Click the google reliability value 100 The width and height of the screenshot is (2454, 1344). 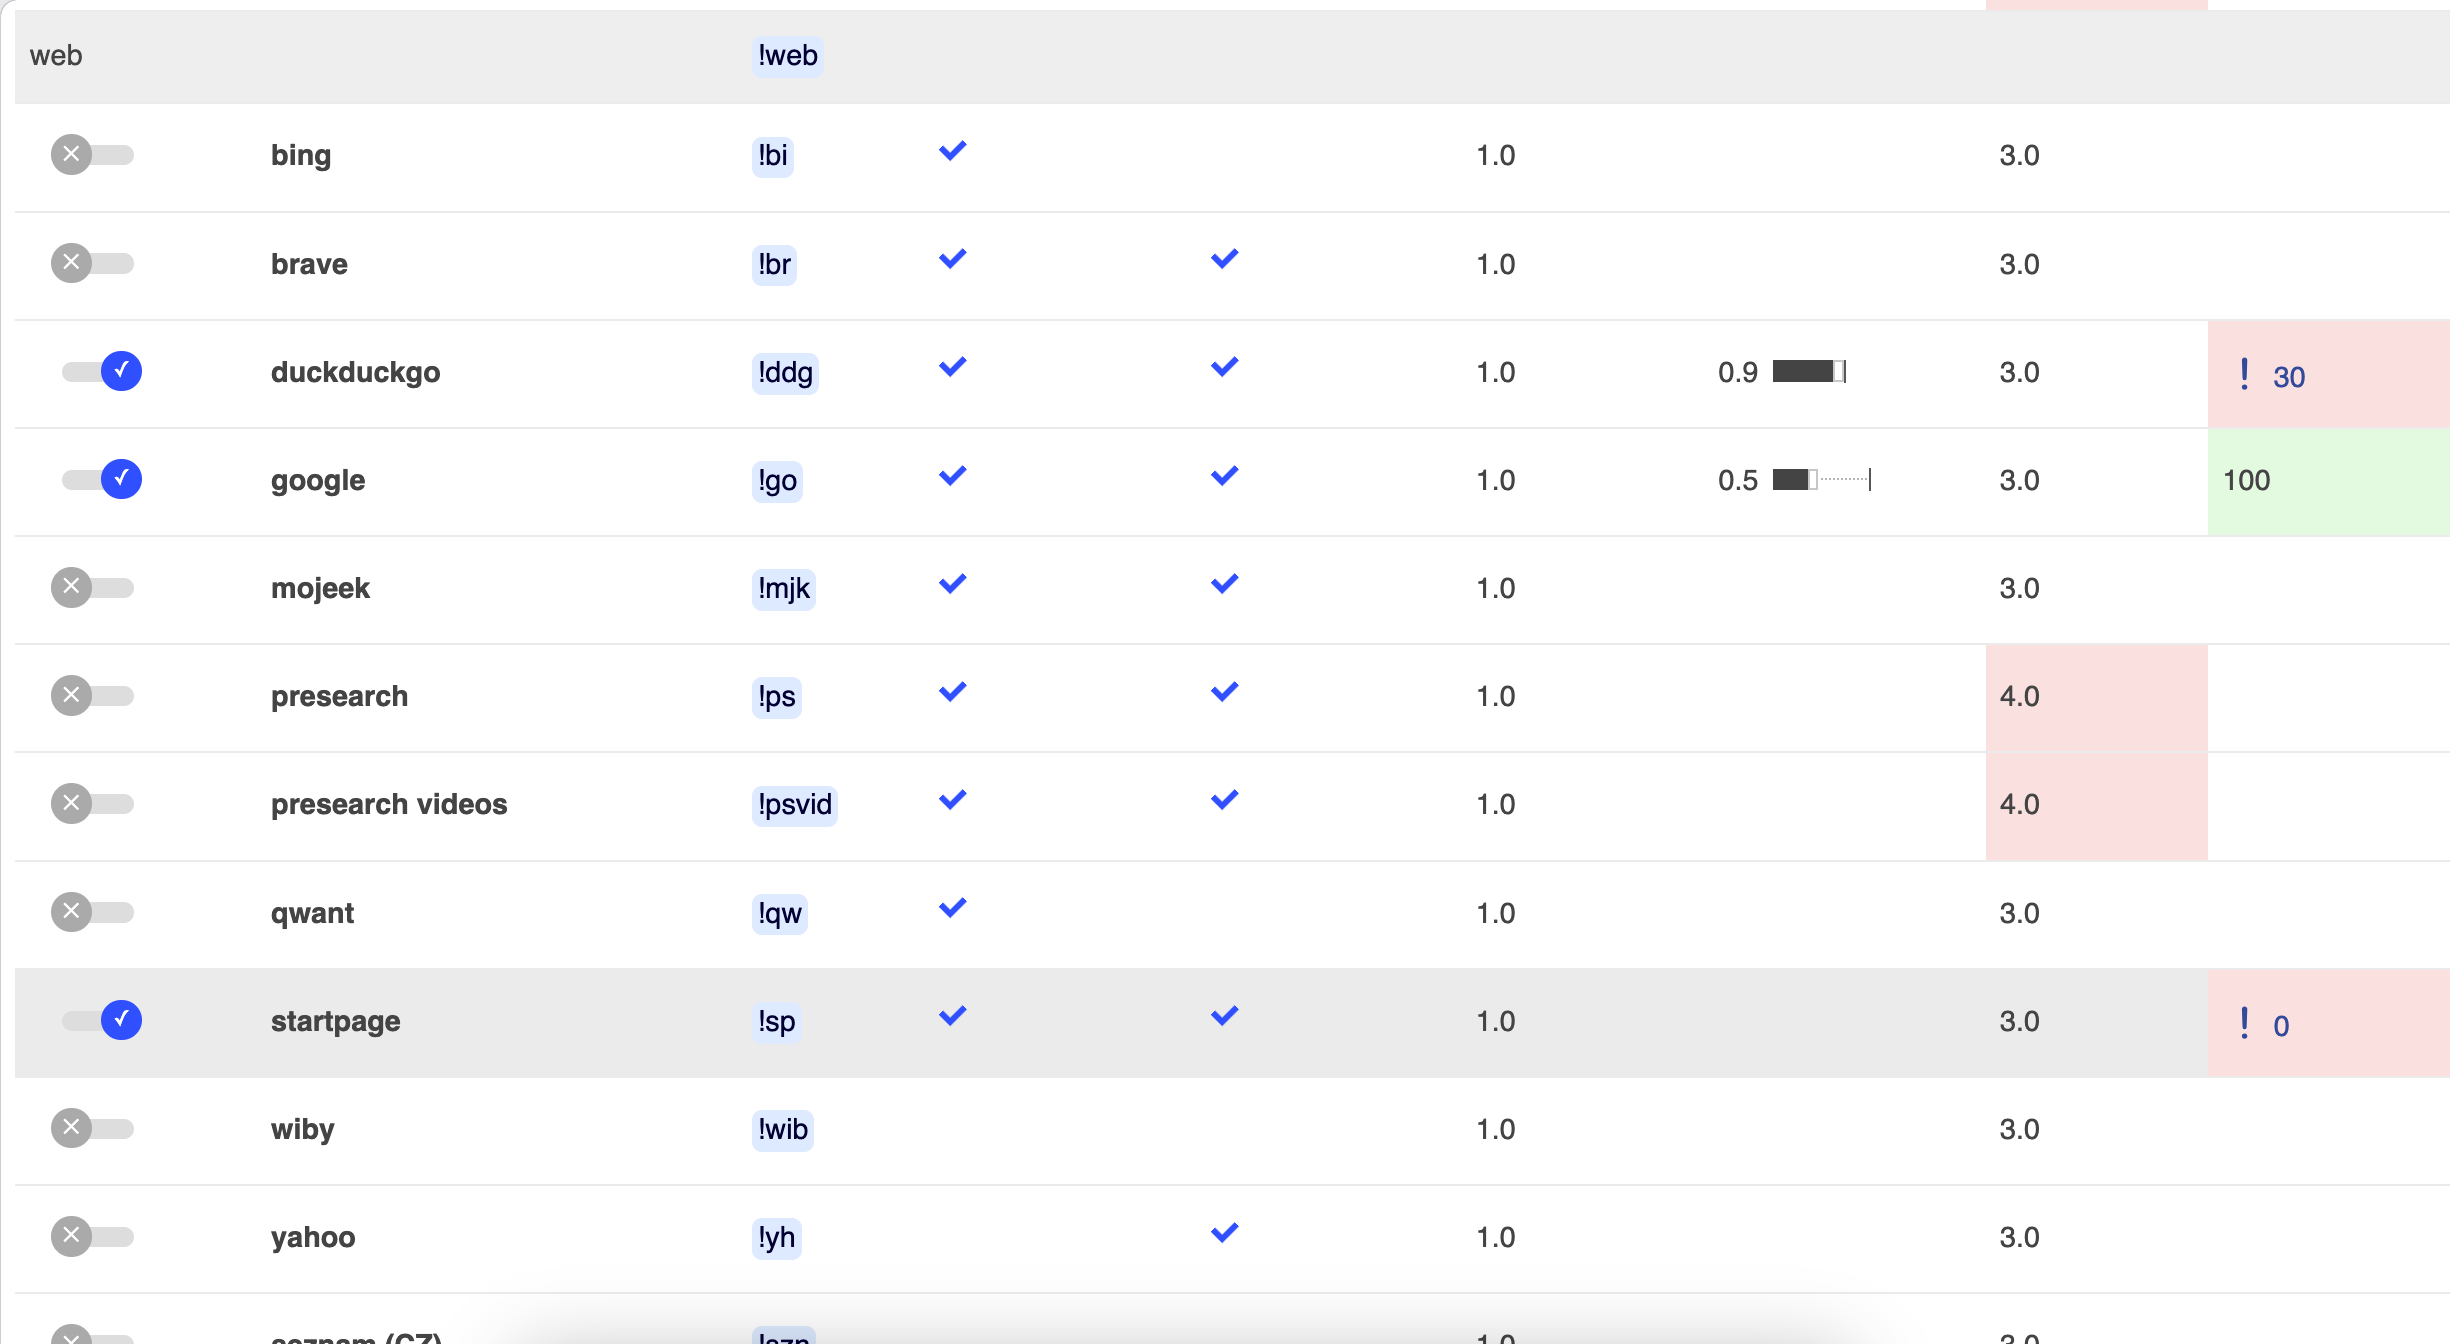point(2246,481)
